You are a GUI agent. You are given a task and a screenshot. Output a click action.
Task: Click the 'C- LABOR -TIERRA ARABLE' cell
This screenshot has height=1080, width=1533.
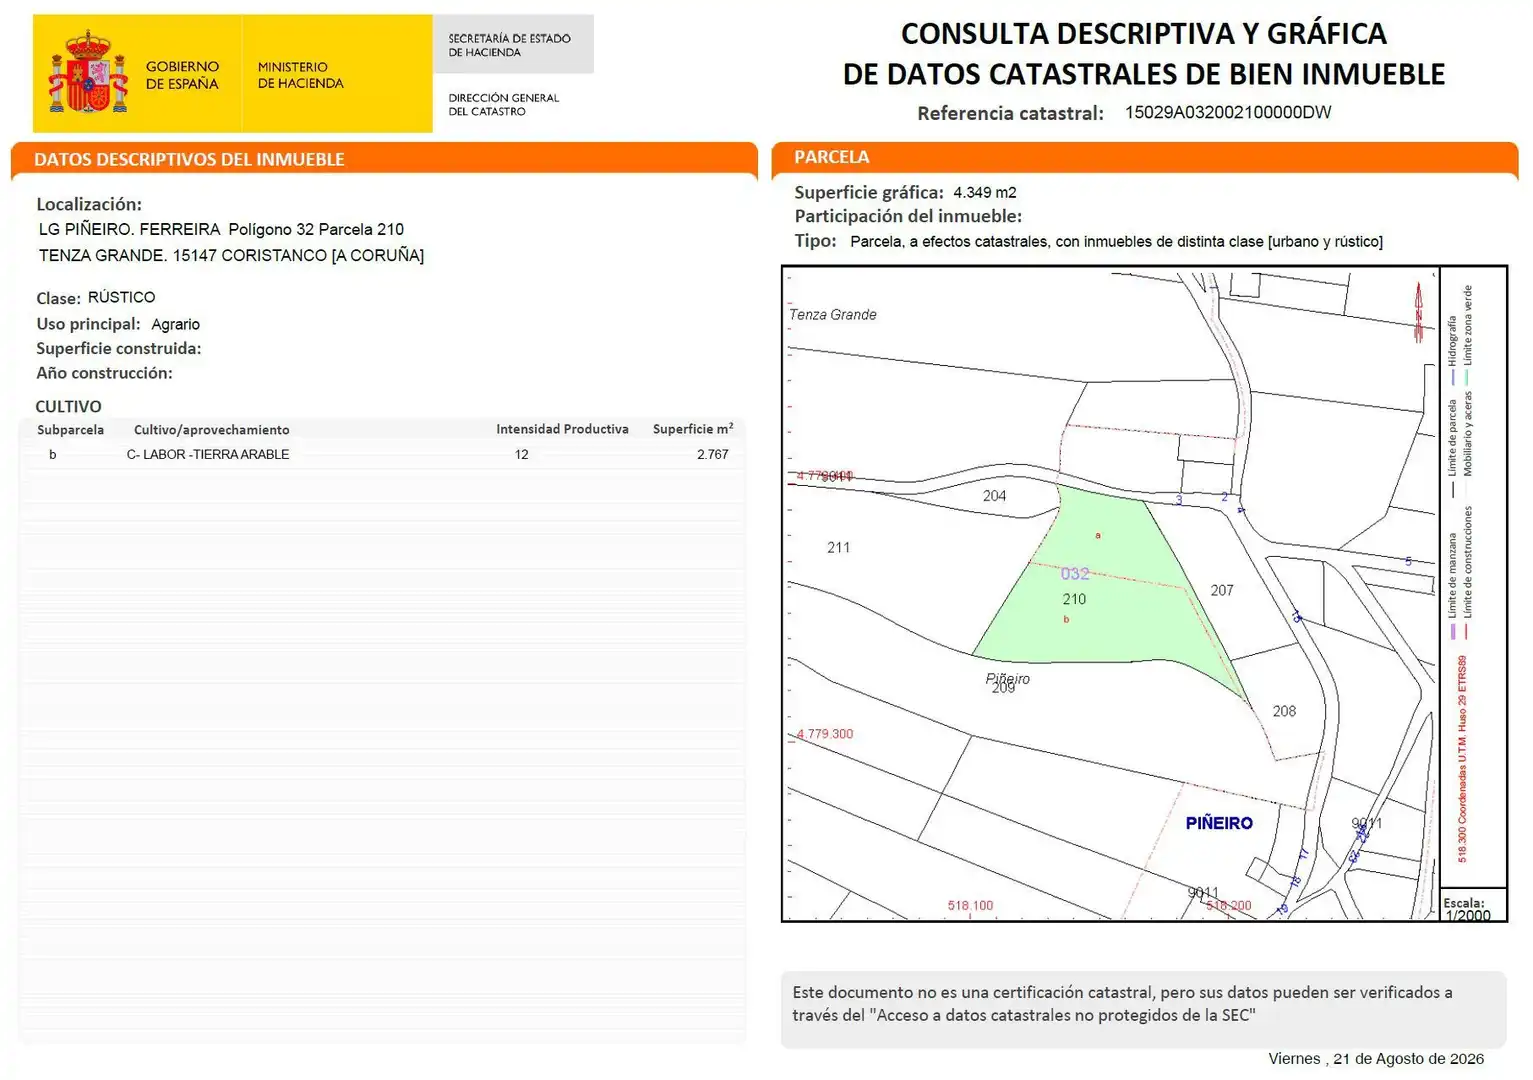(208, 454)
